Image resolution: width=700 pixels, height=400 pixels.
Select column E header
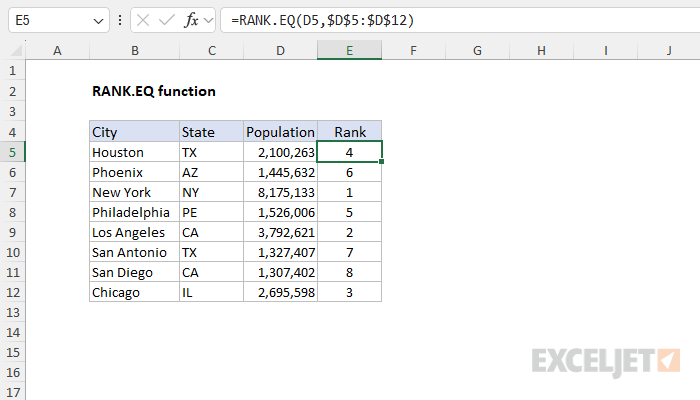pos(350,50)
